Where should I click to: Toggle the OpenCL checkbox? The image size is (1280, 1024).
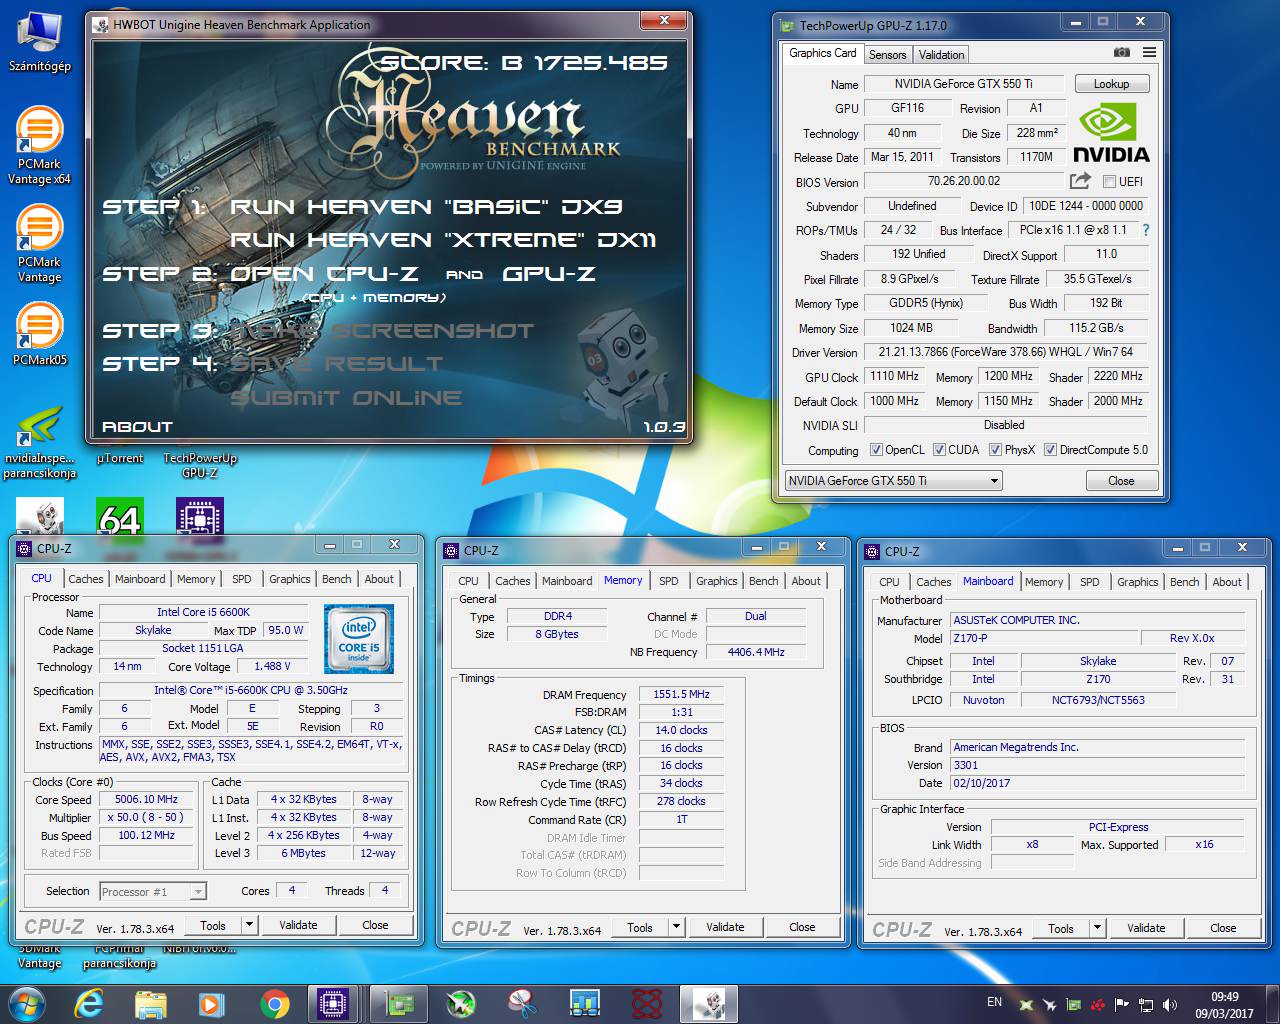(x=876, y=450)
